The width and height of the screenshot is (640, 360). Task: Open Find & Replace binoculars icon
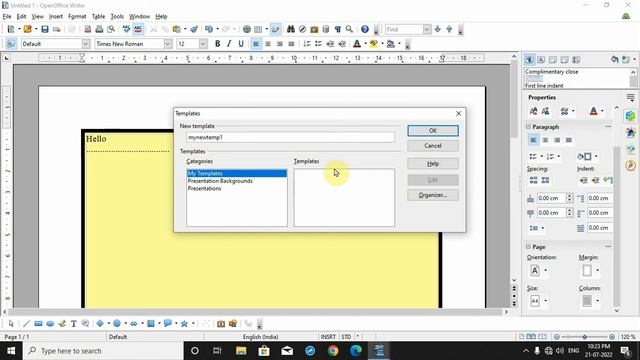[291, 29]
